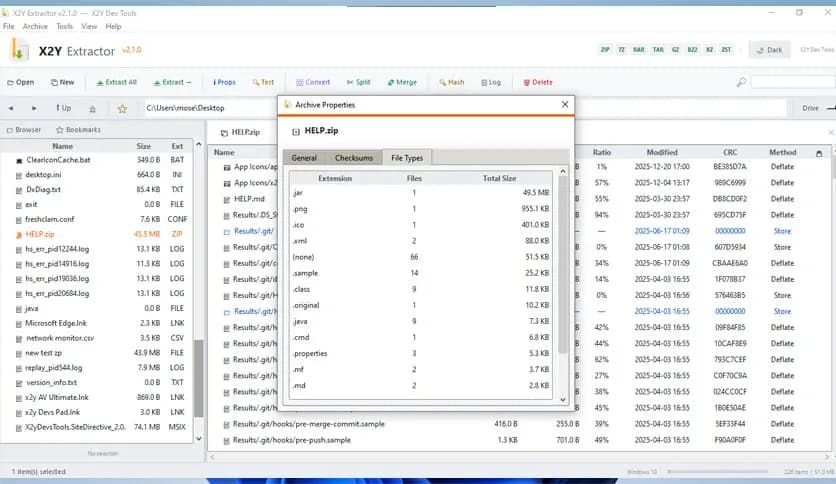Open the Drive selector dropdown
The width and height of the screenshot is (836, 484).
tap(818, 108)
